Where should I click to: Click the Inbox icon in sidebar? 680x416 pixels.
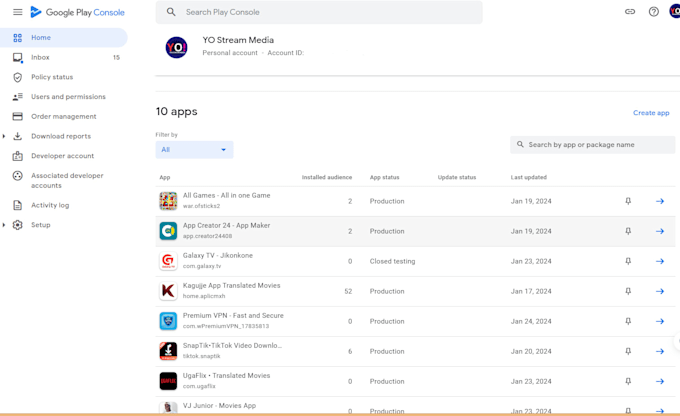17,57
